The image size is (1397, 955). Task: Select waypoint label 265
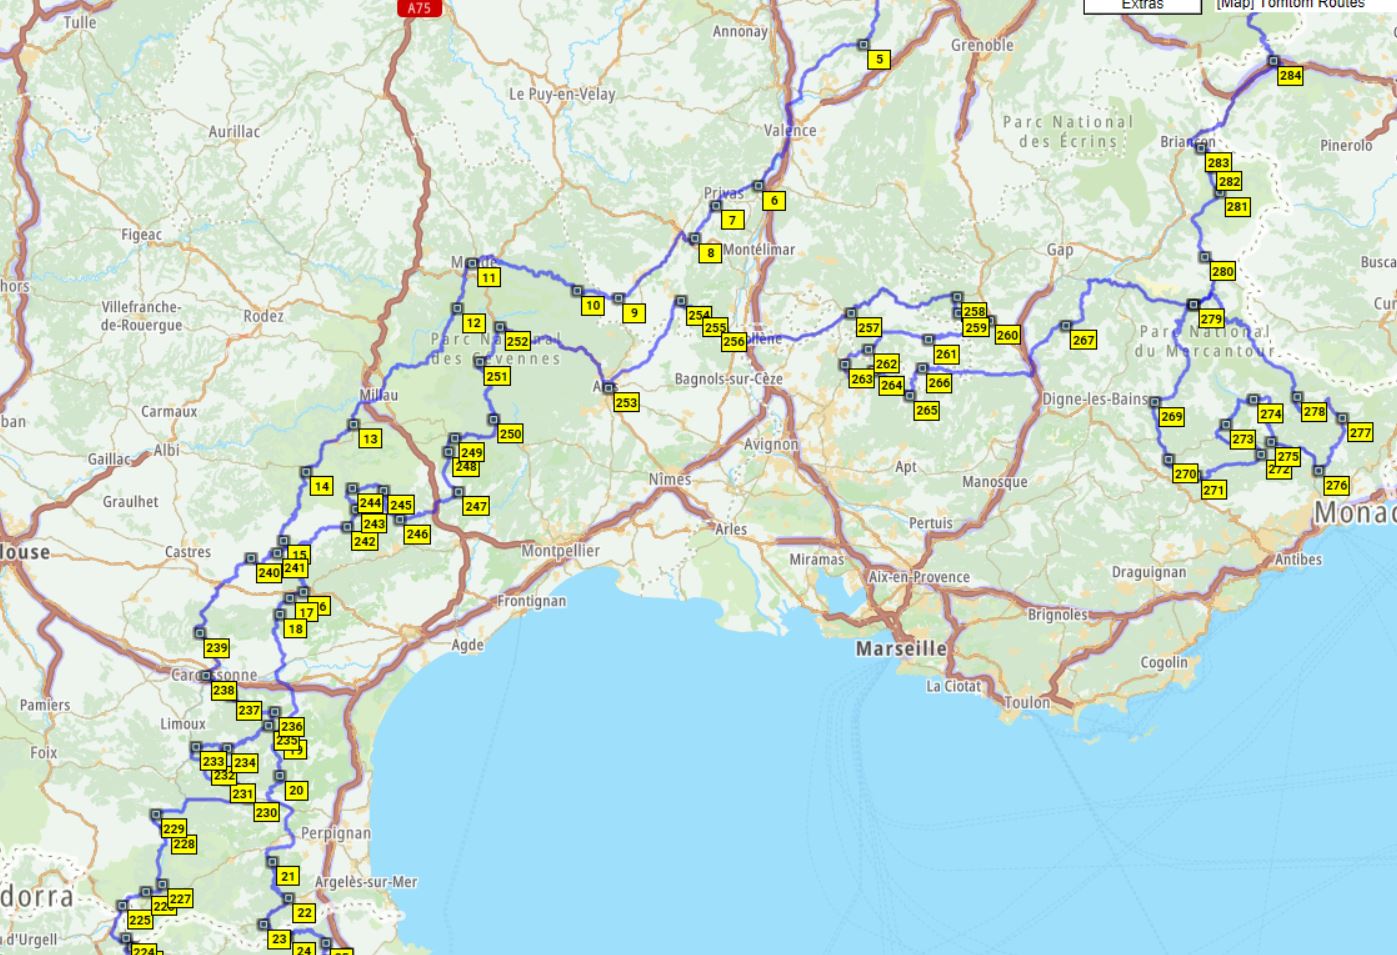tap(927, 410)
